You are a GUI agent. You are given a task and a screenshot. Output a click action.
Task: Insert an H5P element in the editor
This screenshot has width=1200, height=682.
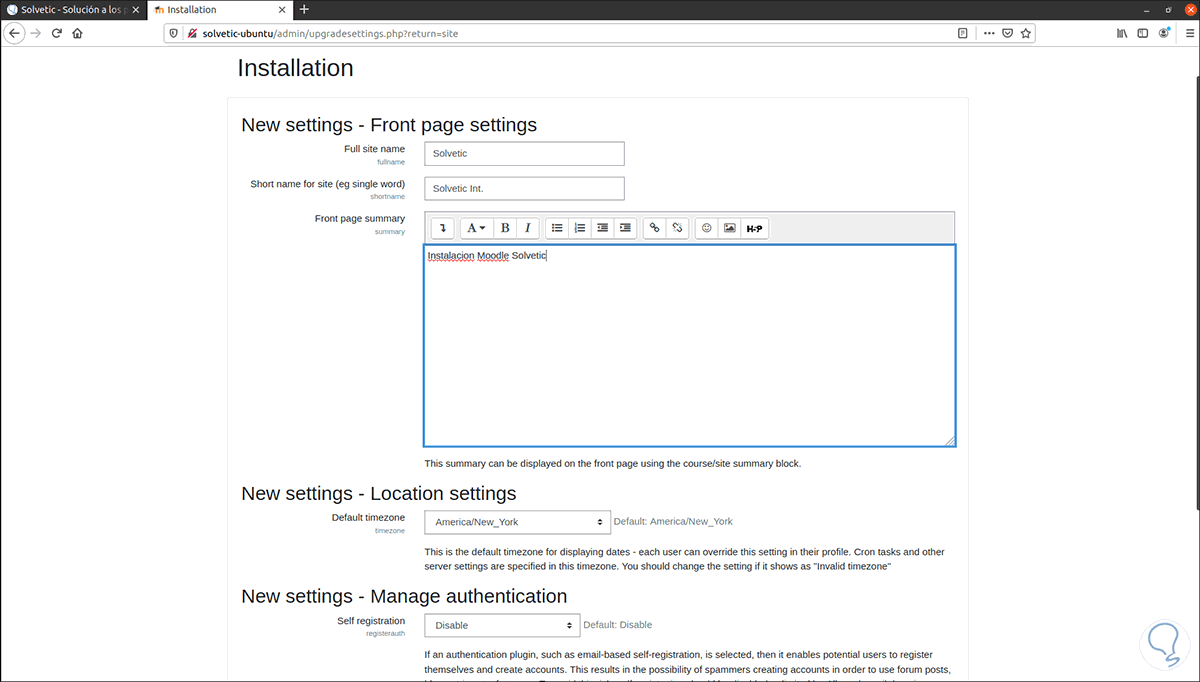755,228
